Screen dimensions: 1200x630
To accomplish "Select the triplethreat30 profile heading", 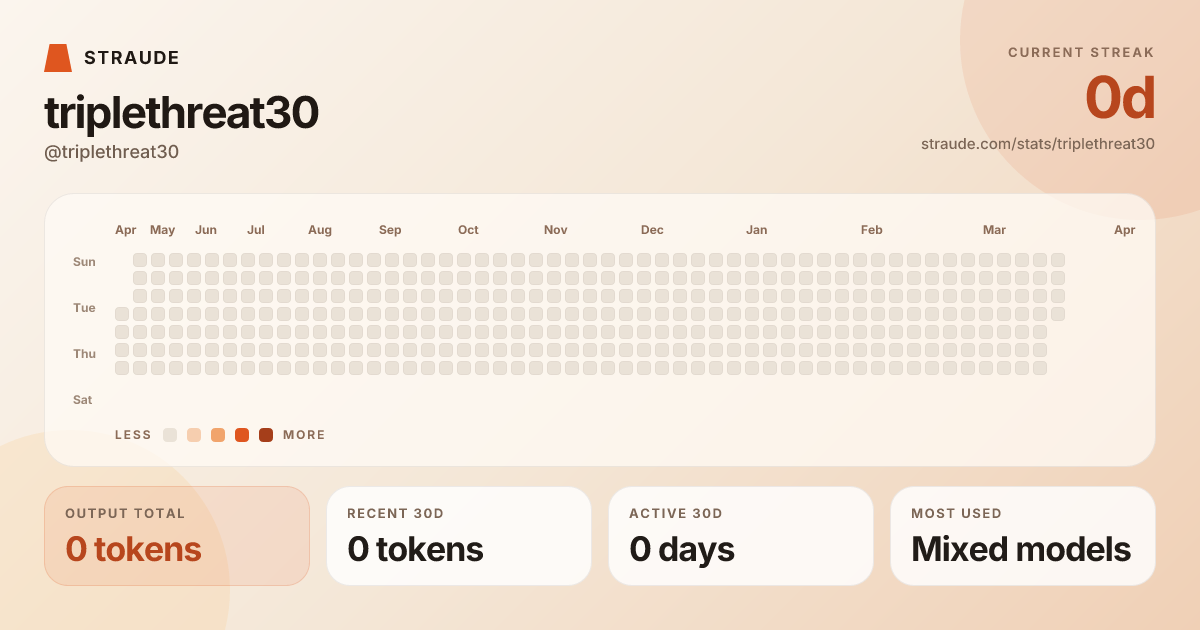I will [x=181, y=113].
